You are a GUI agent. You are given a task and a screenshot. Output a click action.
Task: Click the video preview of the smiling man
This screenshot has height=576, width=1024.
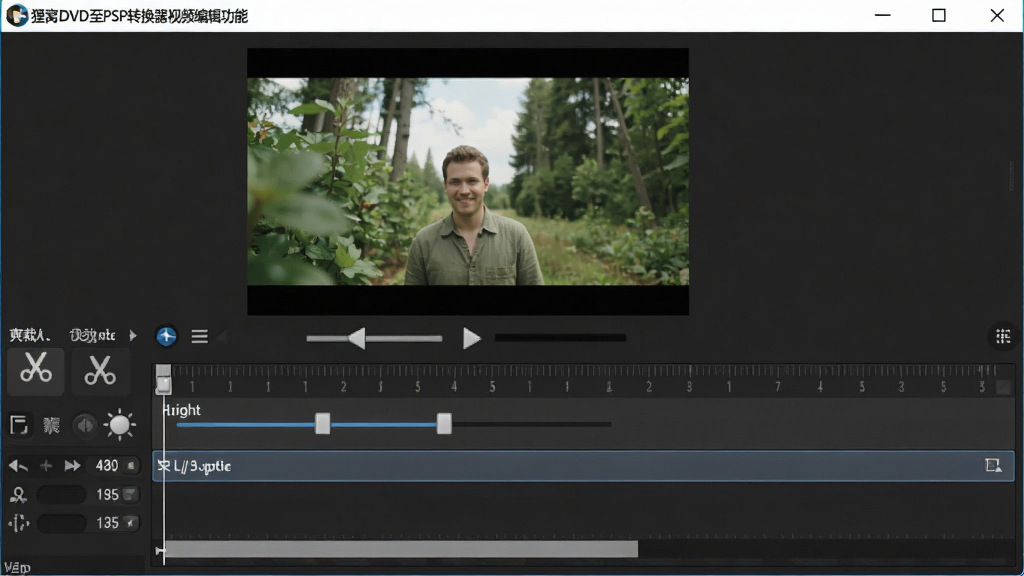468,182
